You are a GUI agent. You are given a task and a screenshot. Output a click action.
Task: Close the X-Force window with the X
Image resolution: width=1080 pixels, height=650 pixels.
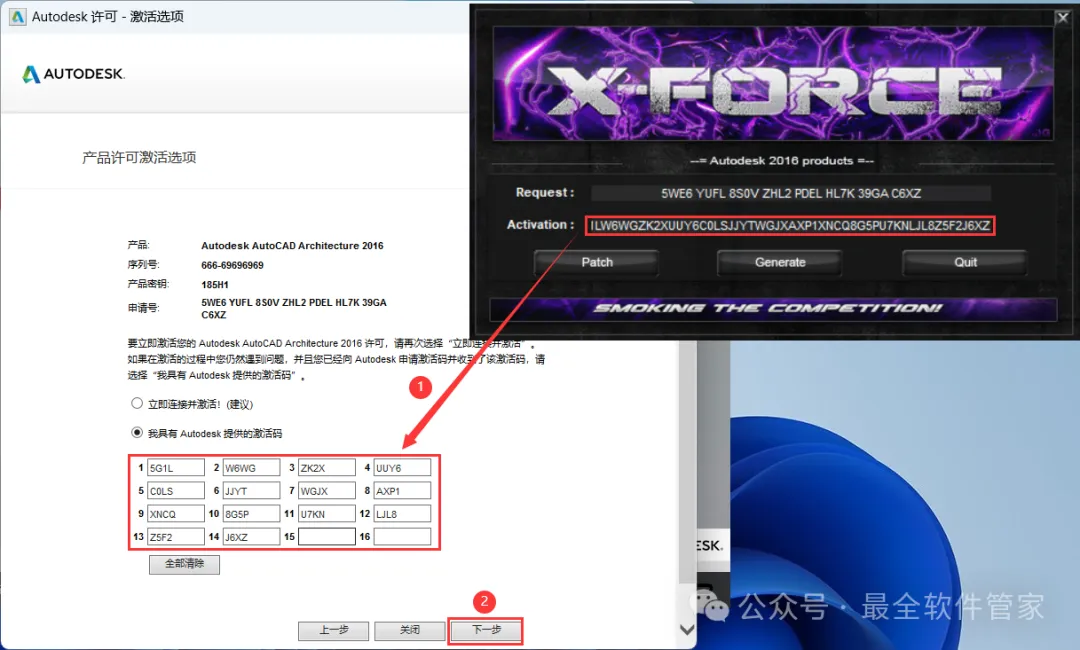click(1063, 18)
